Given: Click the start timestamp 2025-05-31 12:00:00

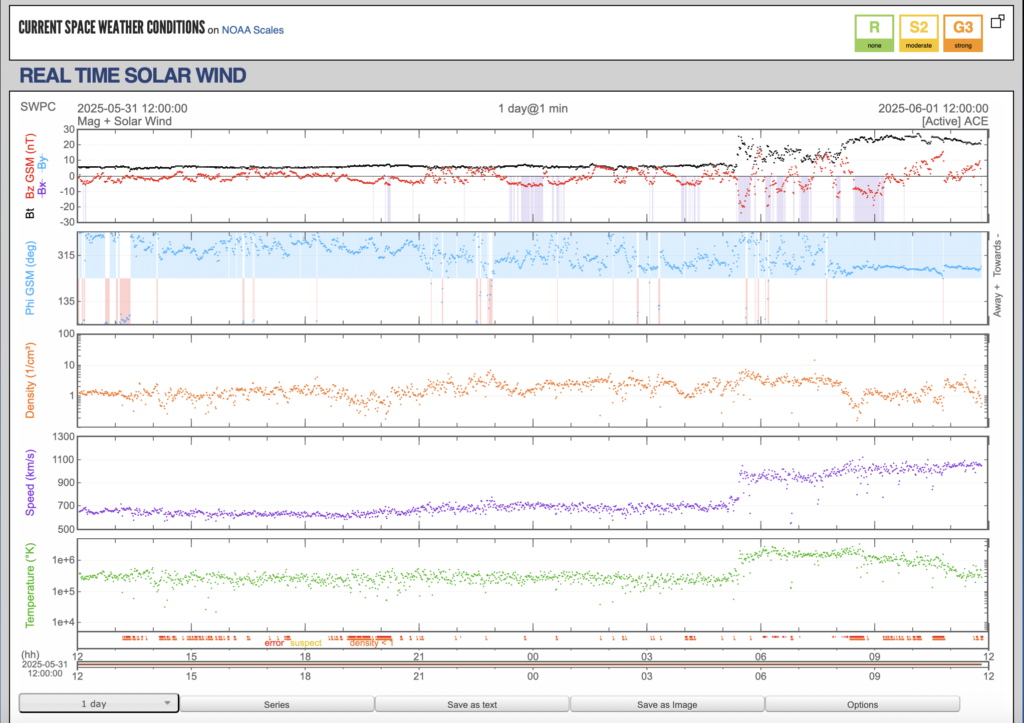Looking at the screenshot, I should [132, 108].
